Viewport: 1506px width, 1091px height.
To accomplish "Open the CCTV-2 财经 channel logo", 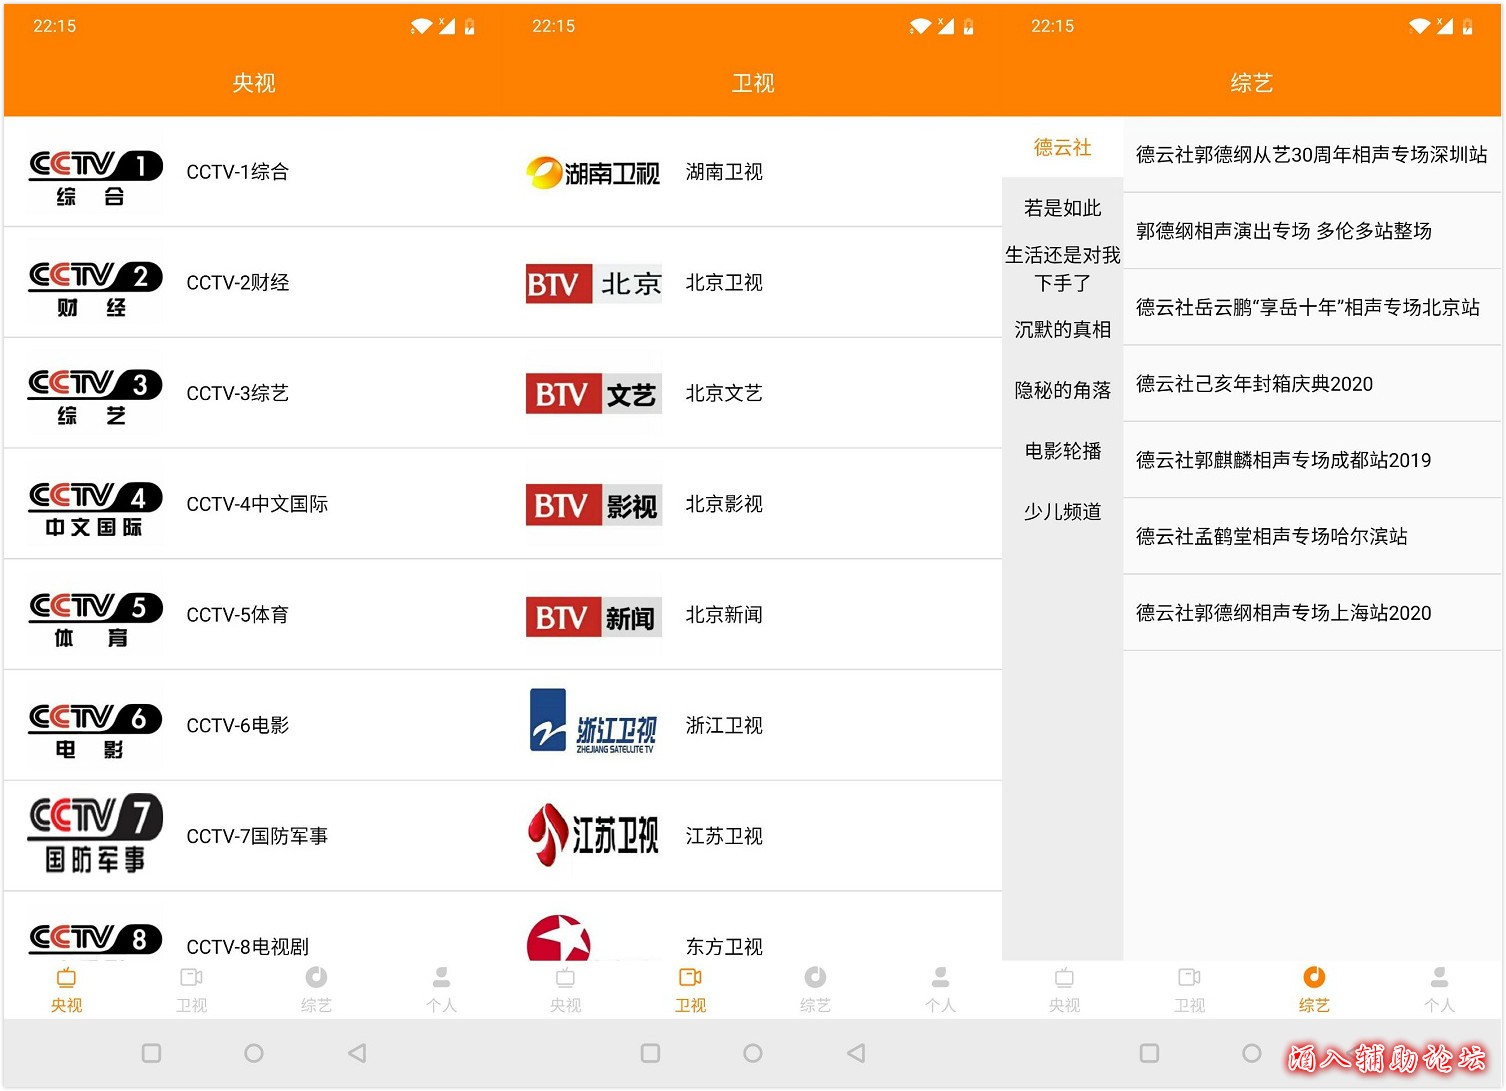I will tap(95, 290).
